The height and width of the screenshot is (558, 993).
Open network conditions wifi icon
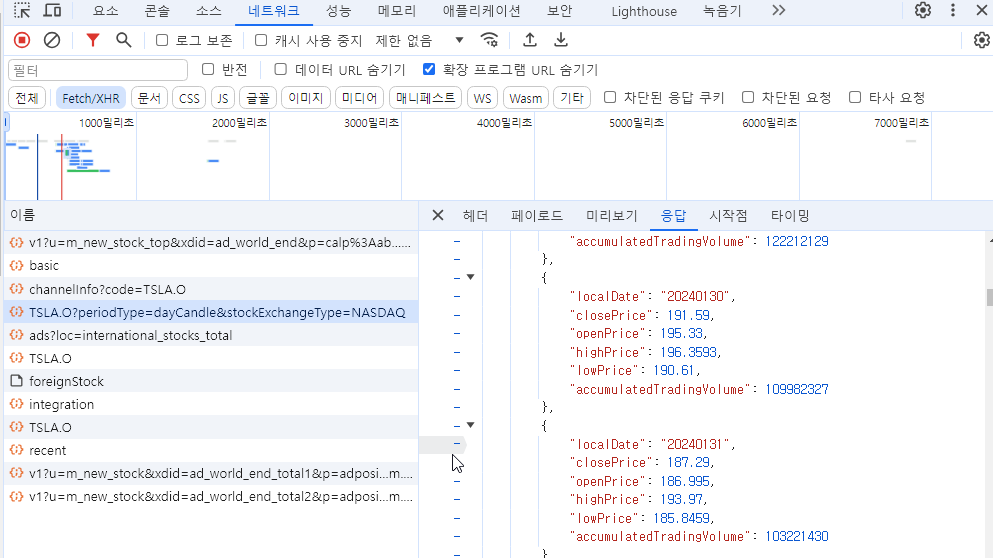[x=490, y=40]
